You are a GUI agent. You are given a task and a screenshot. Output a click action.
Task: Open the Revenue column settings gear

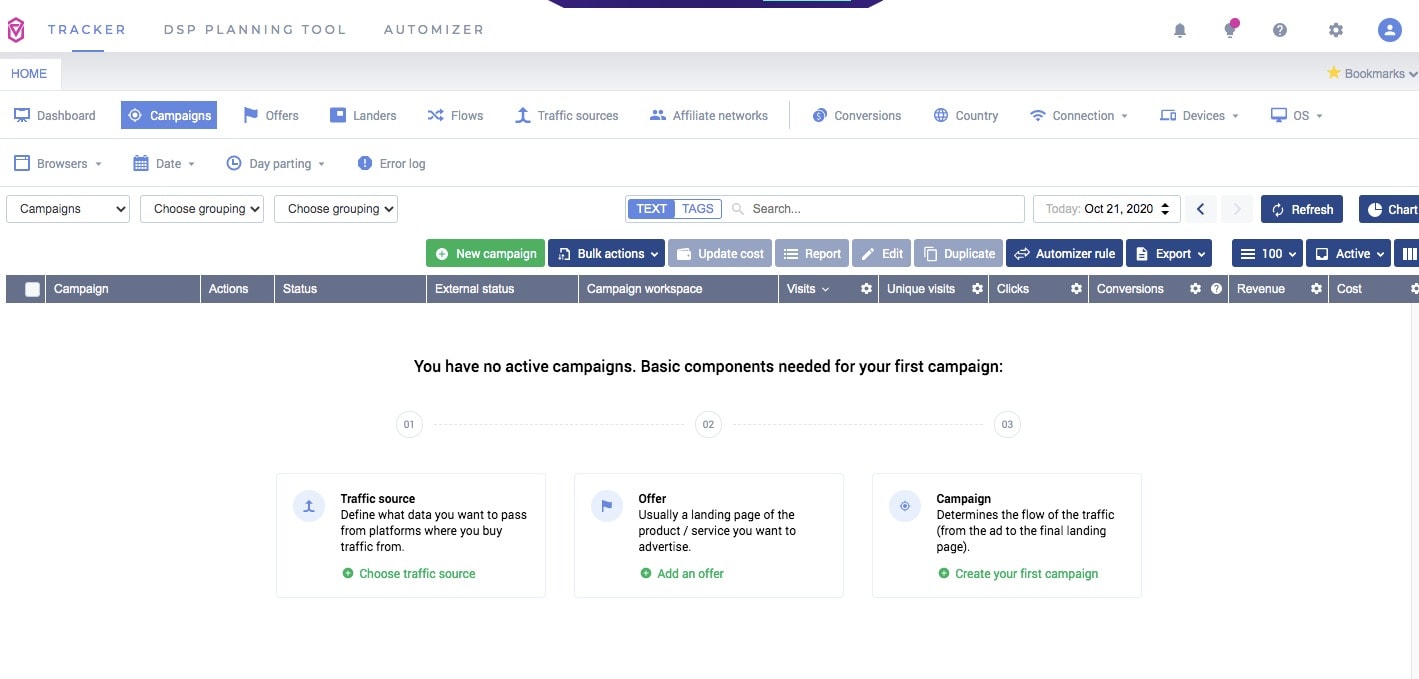click(1317, 289)
